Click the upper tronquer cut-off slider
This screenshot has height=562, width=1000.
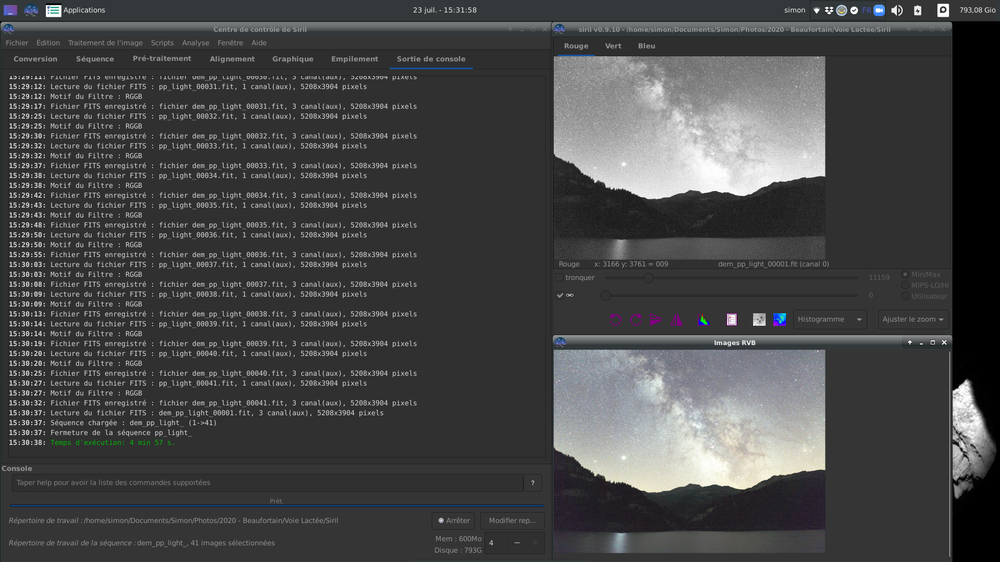648,278
